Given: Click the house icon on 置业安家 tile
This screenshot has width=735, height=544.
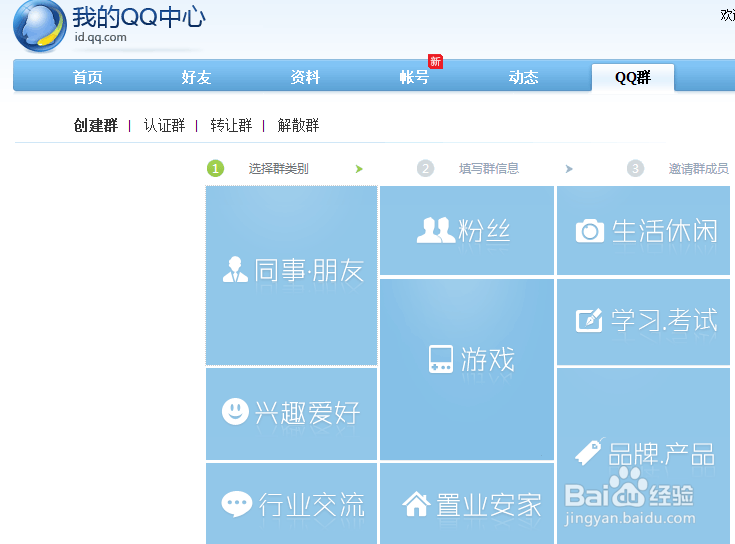Looking at the screenshot, I should 416,504.
